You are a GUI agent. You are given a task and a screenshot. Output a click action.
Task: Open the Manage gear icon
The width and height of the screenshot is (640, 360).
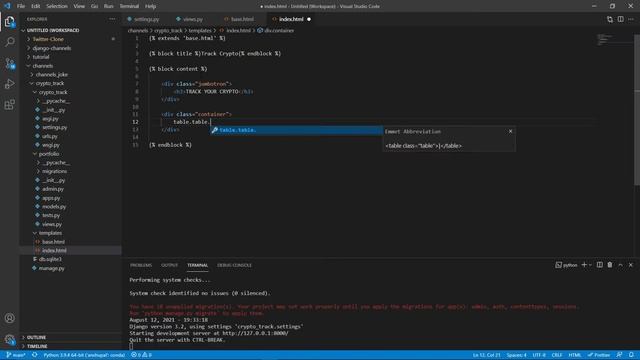tap(9, 339)
